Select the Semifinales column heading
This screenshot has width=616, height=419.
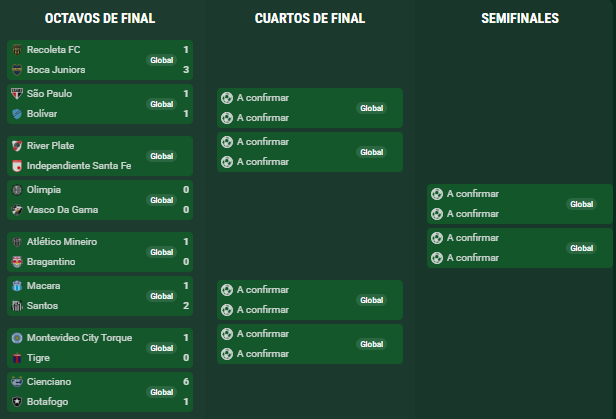click(520, 18)
